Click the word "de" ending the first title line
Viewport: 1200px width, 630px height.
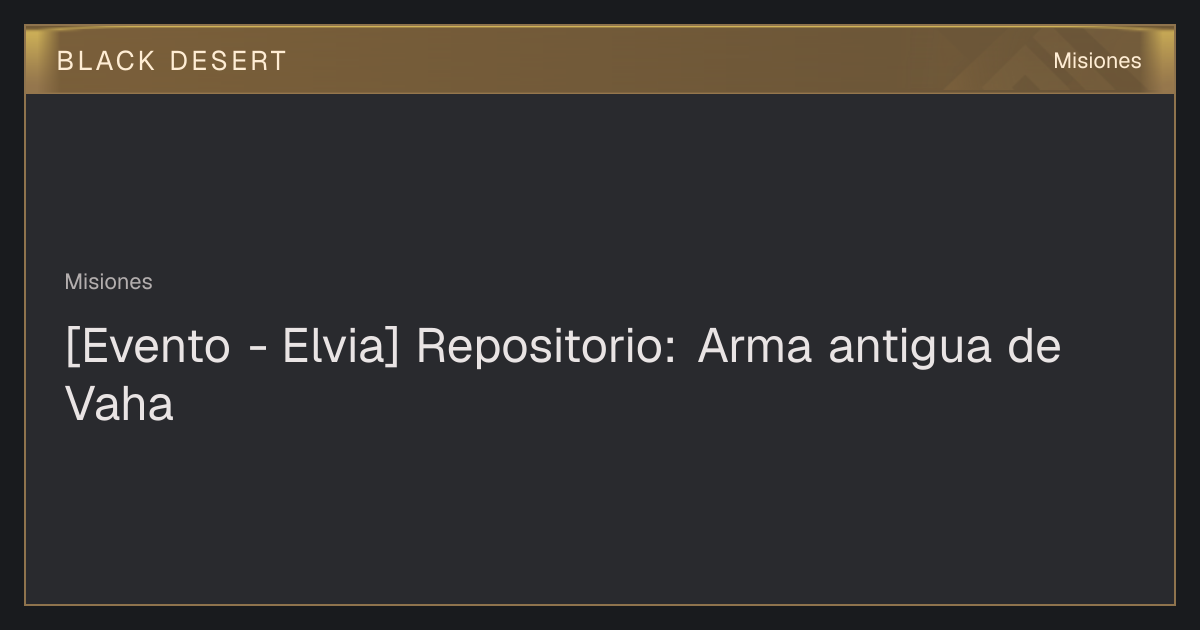(1033, 347)
